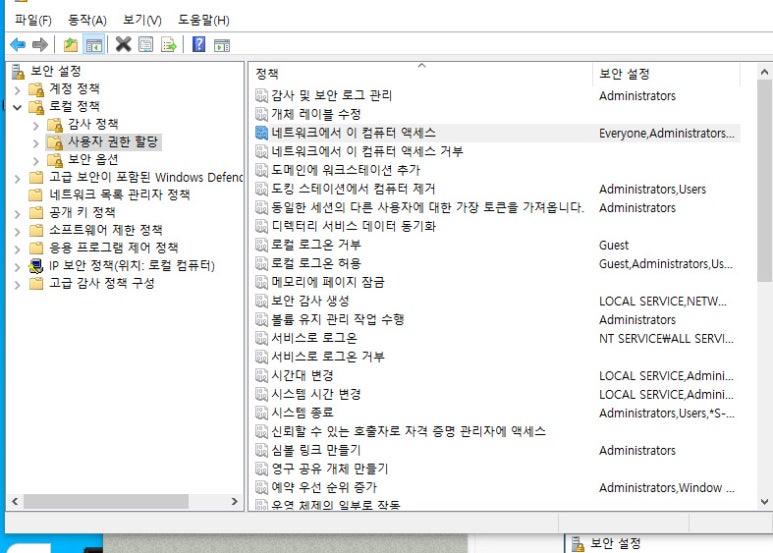This screenshot has height=553, width=773.
Task: Select the 시간대 변경 policy
Action: tap(302, 375)
